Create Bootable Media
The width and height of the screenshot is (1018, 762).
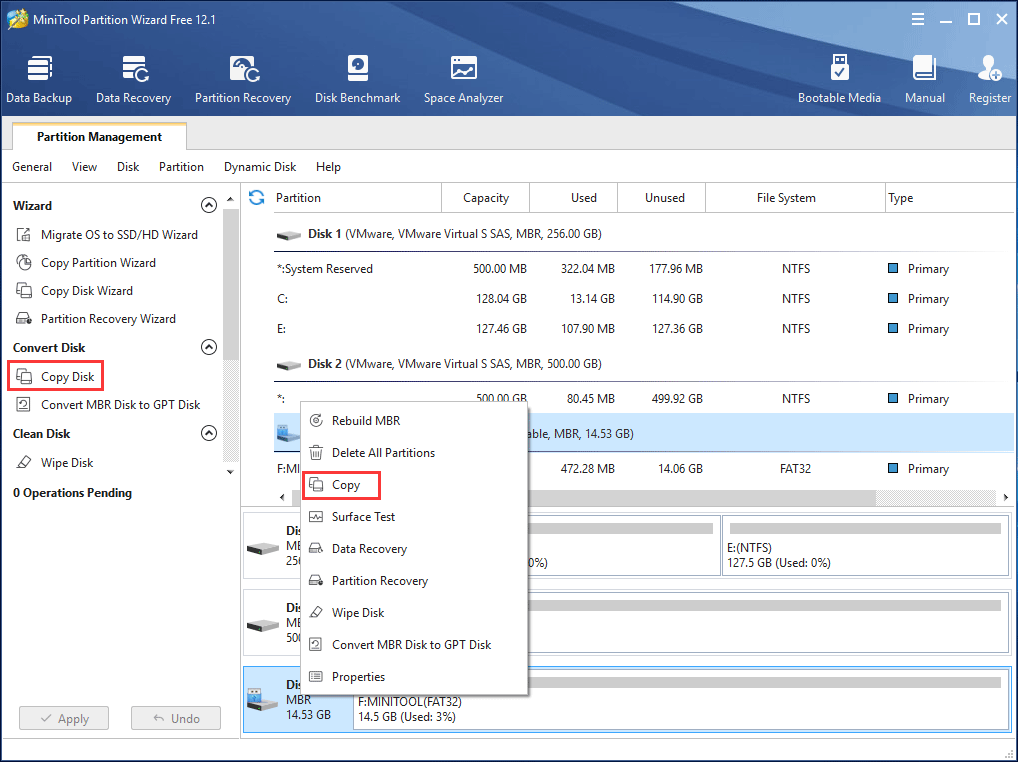click(x=839, y=79)
